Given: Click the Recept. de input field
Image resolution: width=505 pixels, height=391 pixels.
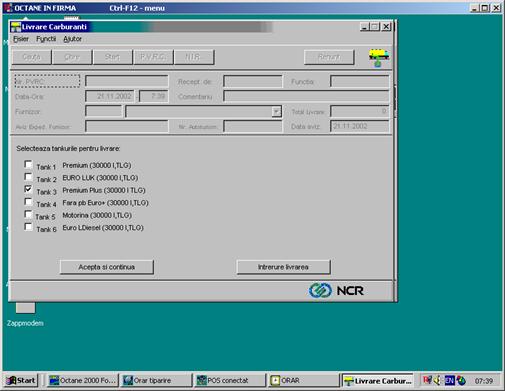Looking at the screenshot, I should [253, 81].
